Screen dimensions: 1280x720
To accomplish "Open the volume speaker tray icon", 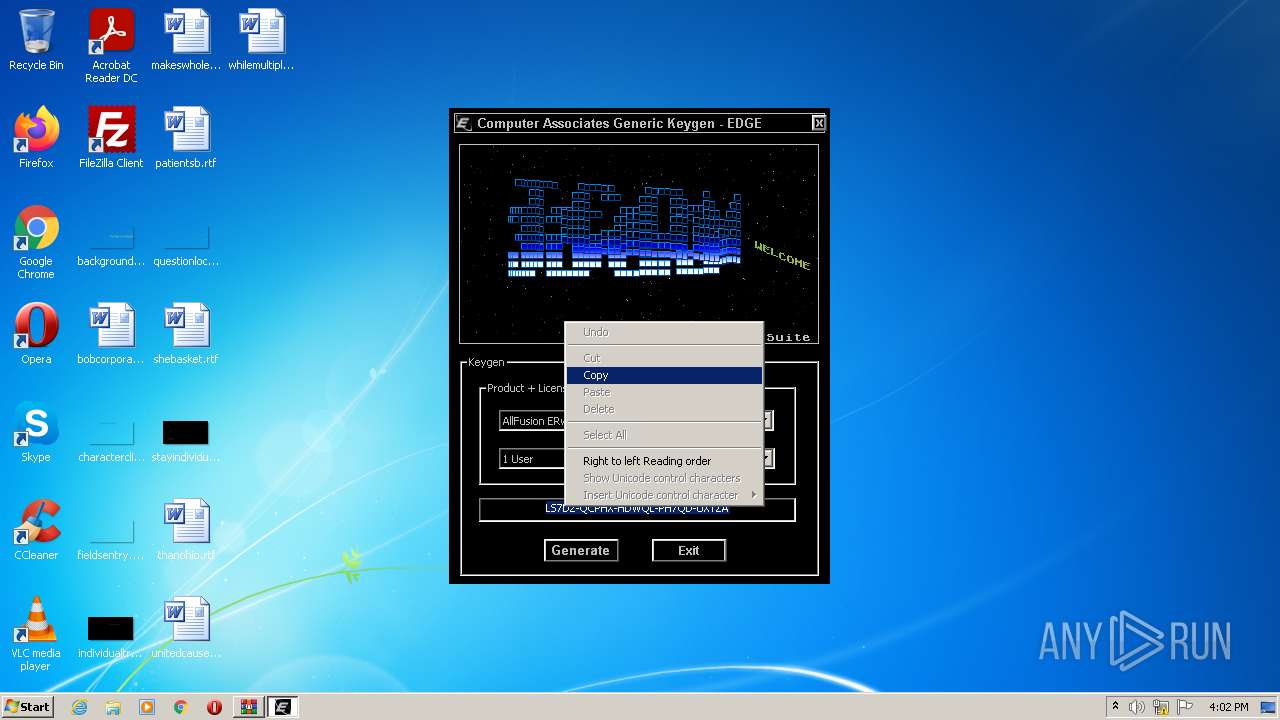I will click(x=1137, y=707).
